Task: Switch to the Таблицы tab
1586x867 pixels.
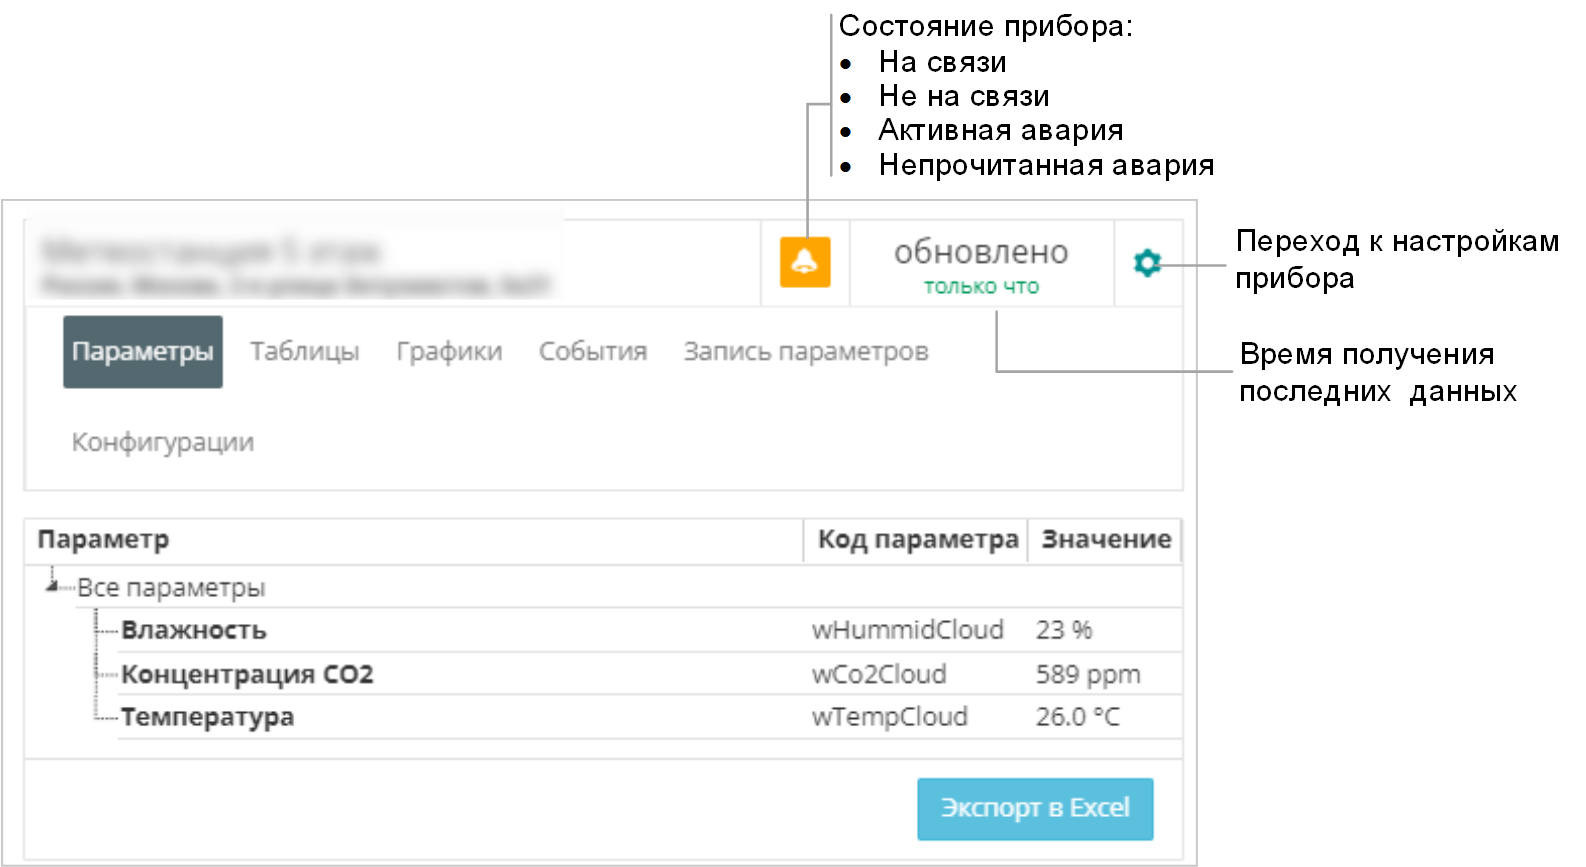Action: point(304,352)
